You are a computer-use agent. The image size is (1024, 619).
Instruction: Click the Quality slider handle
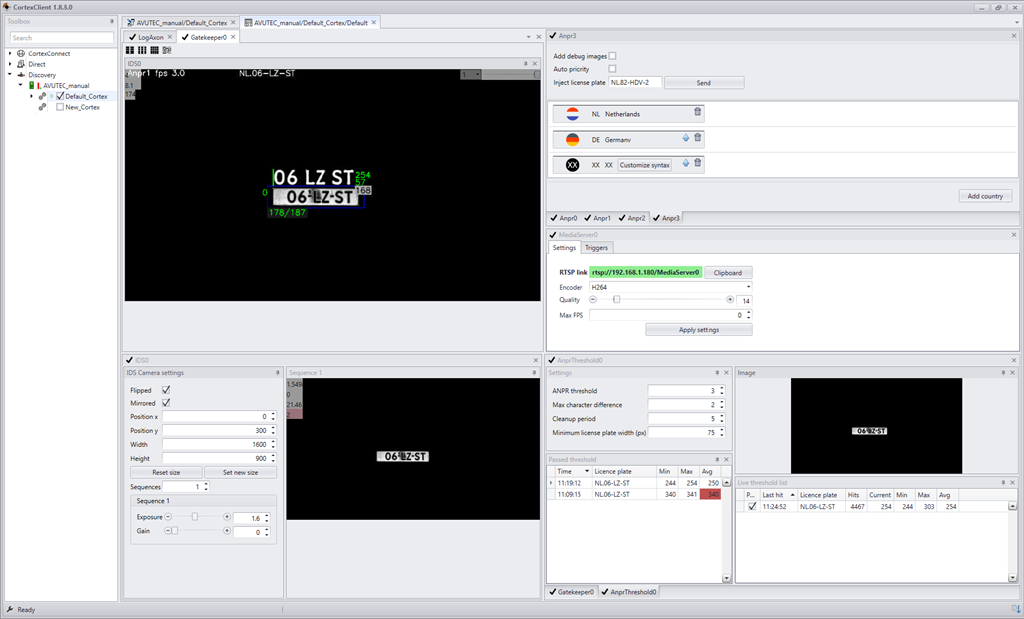[616, 300]
